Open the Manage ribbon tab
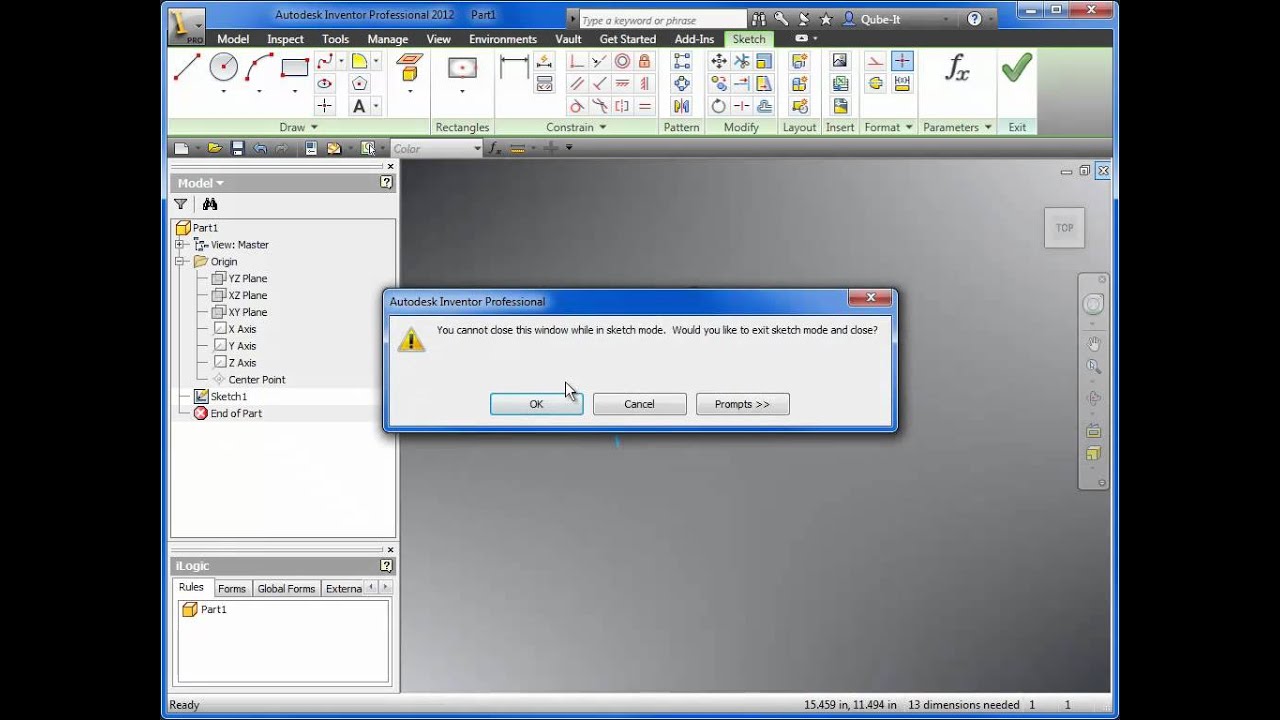 click(x=387, y=39)
